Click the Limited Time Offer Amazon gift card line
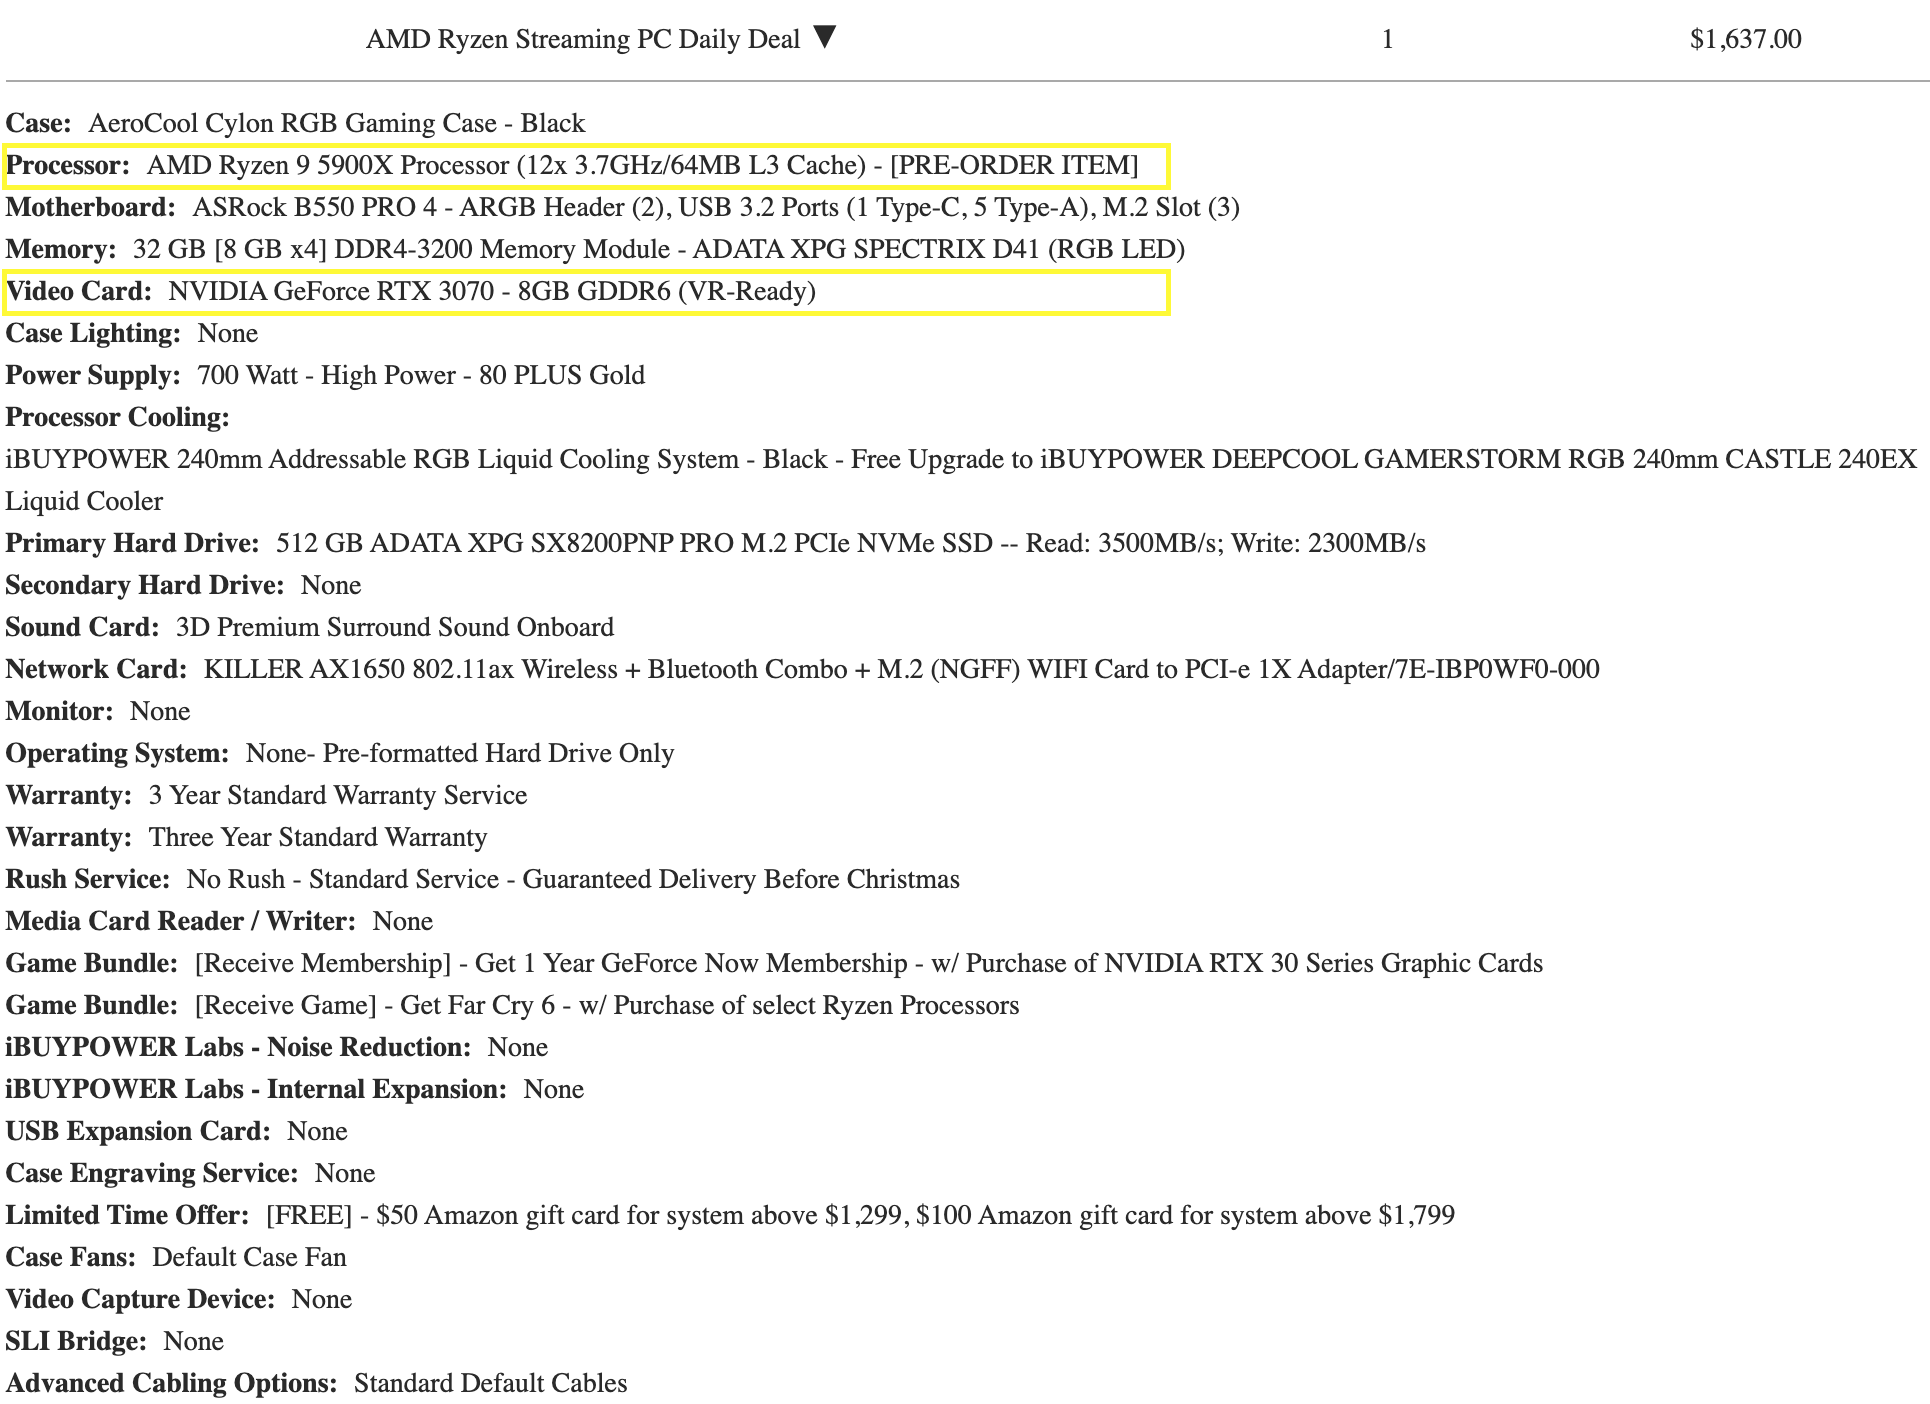1930x1404 pixels. 730,1216
